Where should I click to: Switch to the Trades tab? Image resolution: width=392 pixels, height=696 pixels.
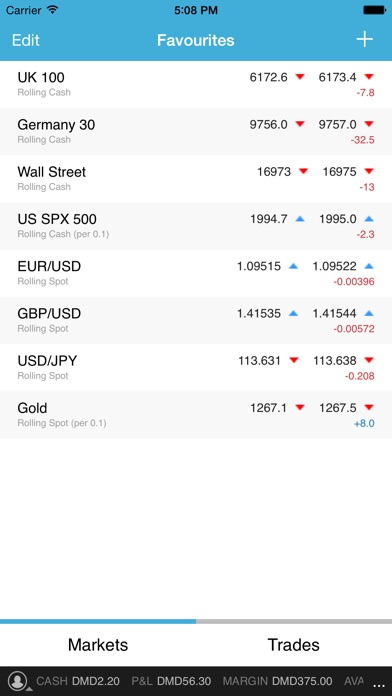[x=294, y=645]
